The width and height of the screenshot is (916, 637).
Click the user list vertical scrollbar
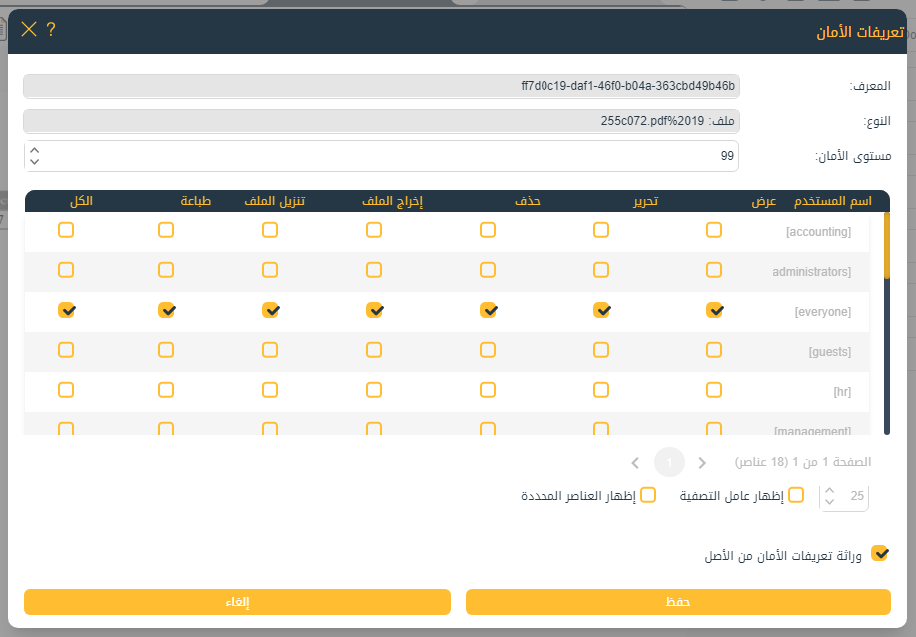(886, 320)
